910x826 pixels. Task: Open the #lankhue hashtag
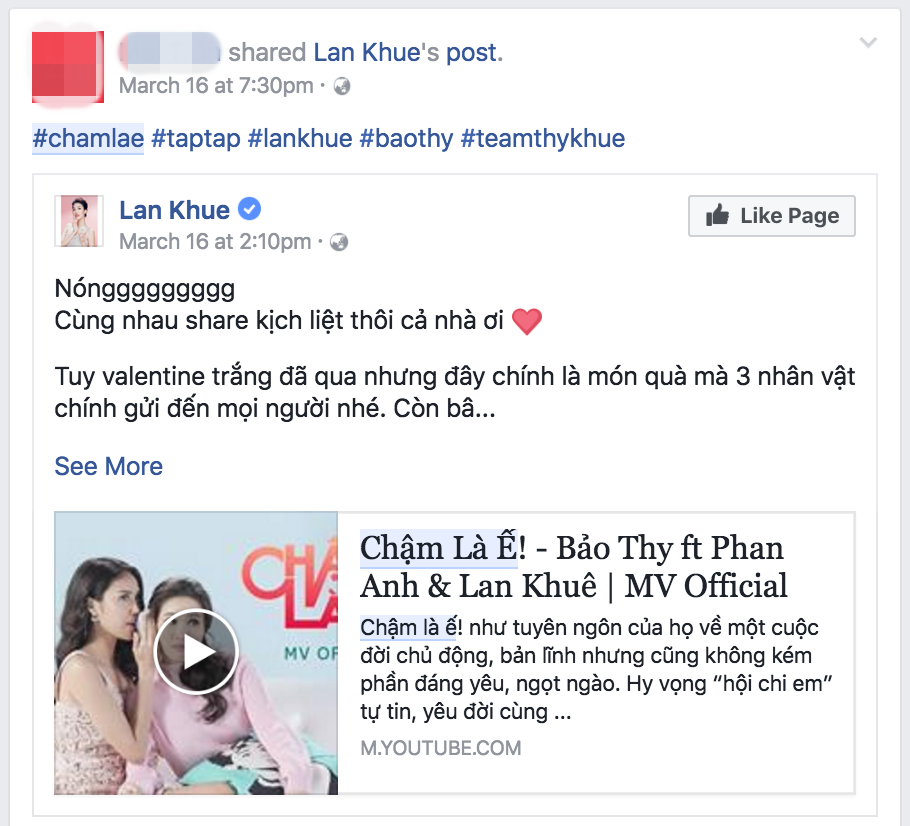click(x=300, y=139)
